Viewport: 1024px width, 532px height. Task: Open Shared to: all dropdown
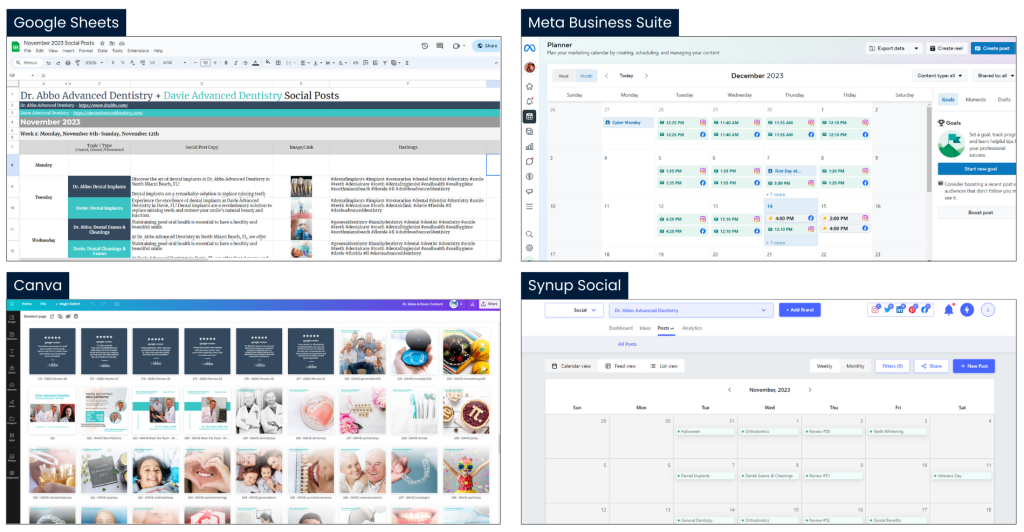(x=995, y=76)
